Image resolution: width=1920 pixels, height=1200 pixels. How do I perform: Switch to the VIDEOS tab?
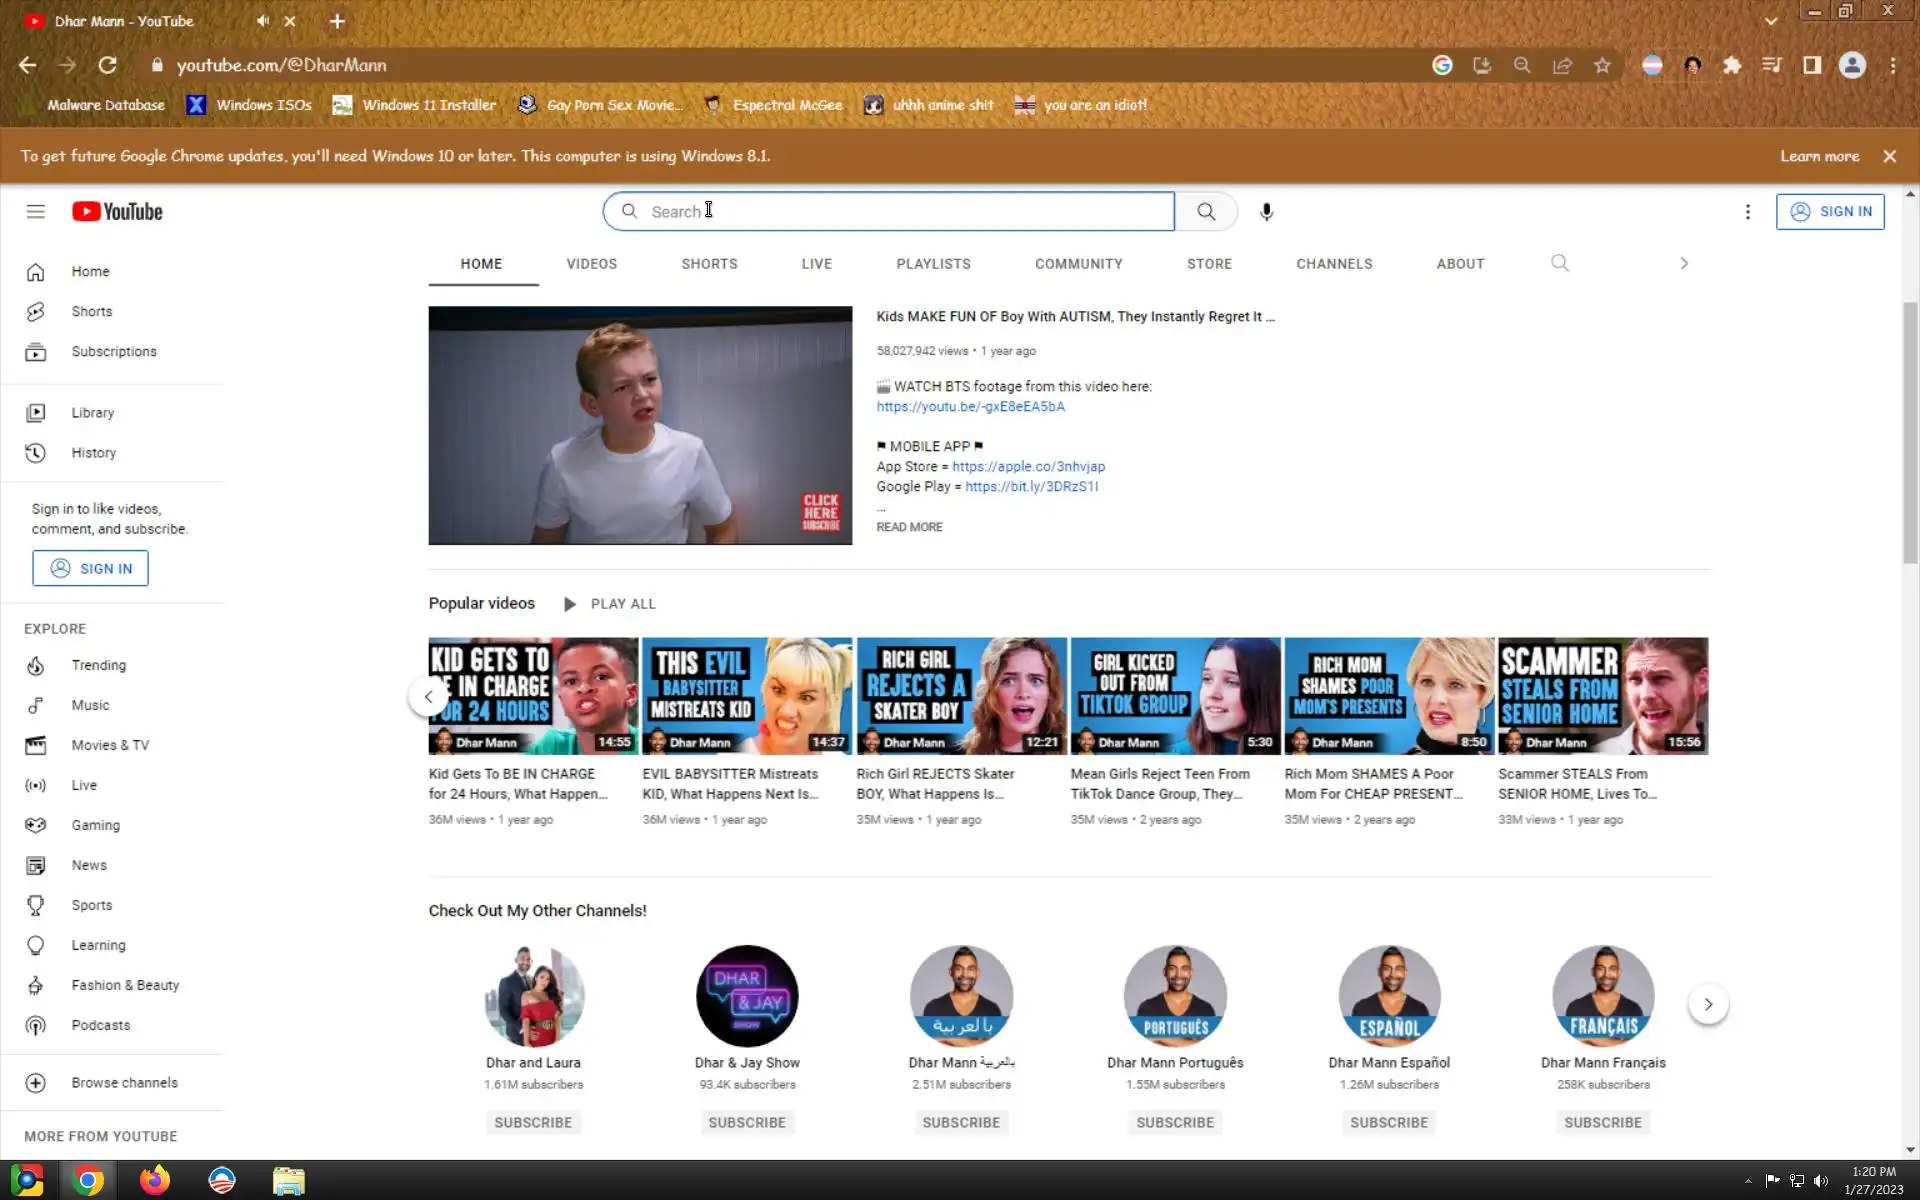(x=591, y=264)
